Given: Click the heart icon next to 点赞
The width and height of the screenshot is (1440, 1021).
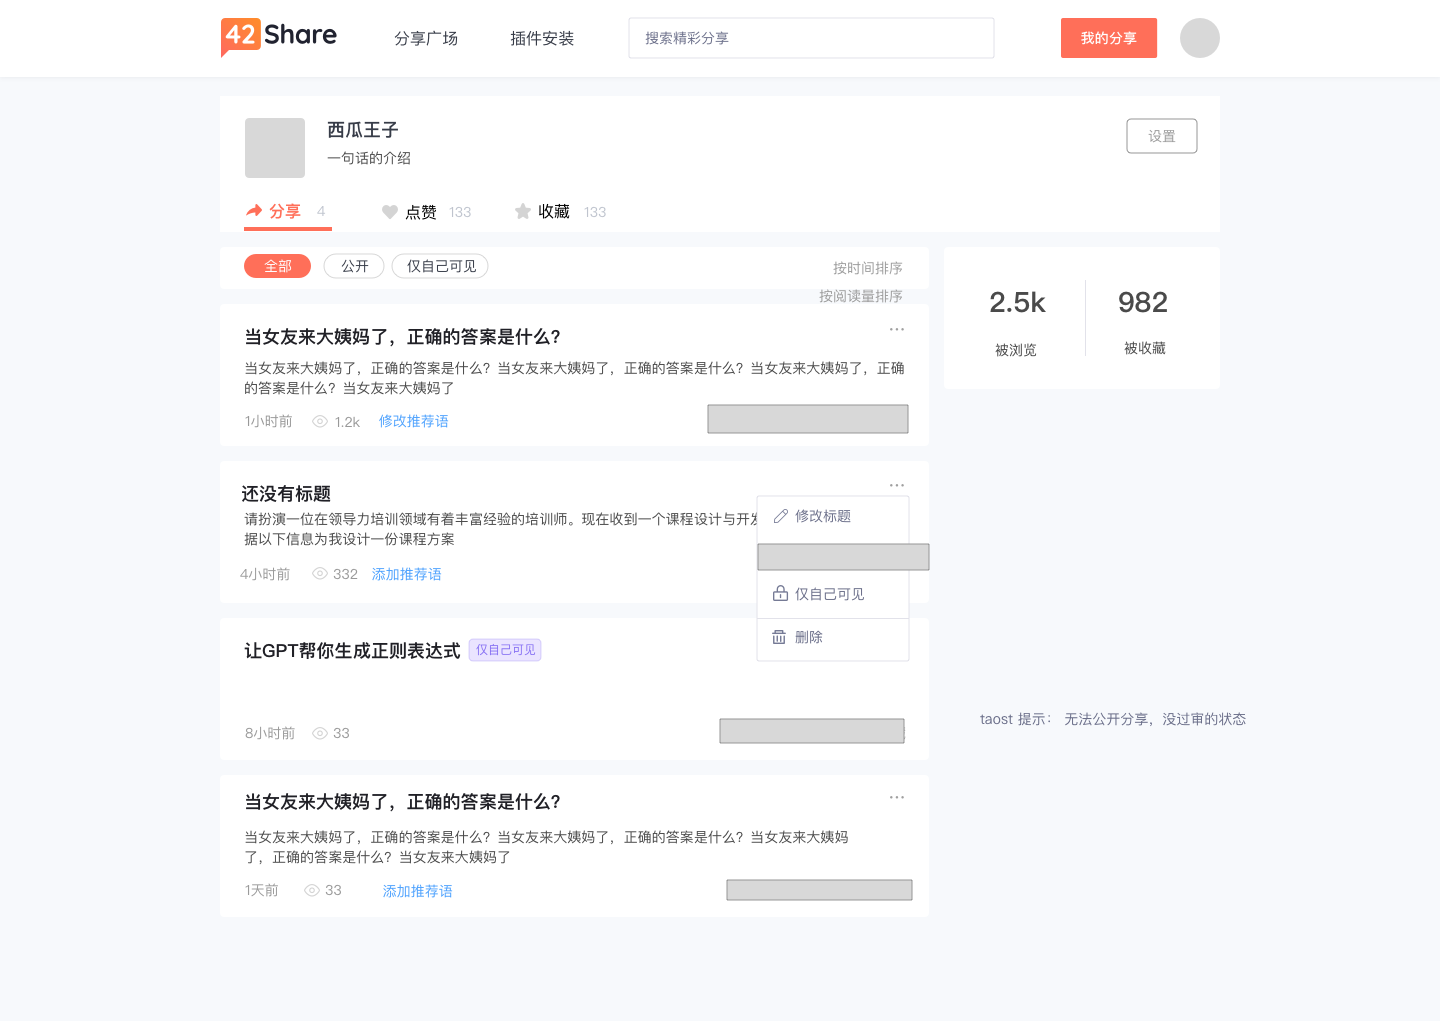Looking at the screenshot, I should tap(390, 212).
